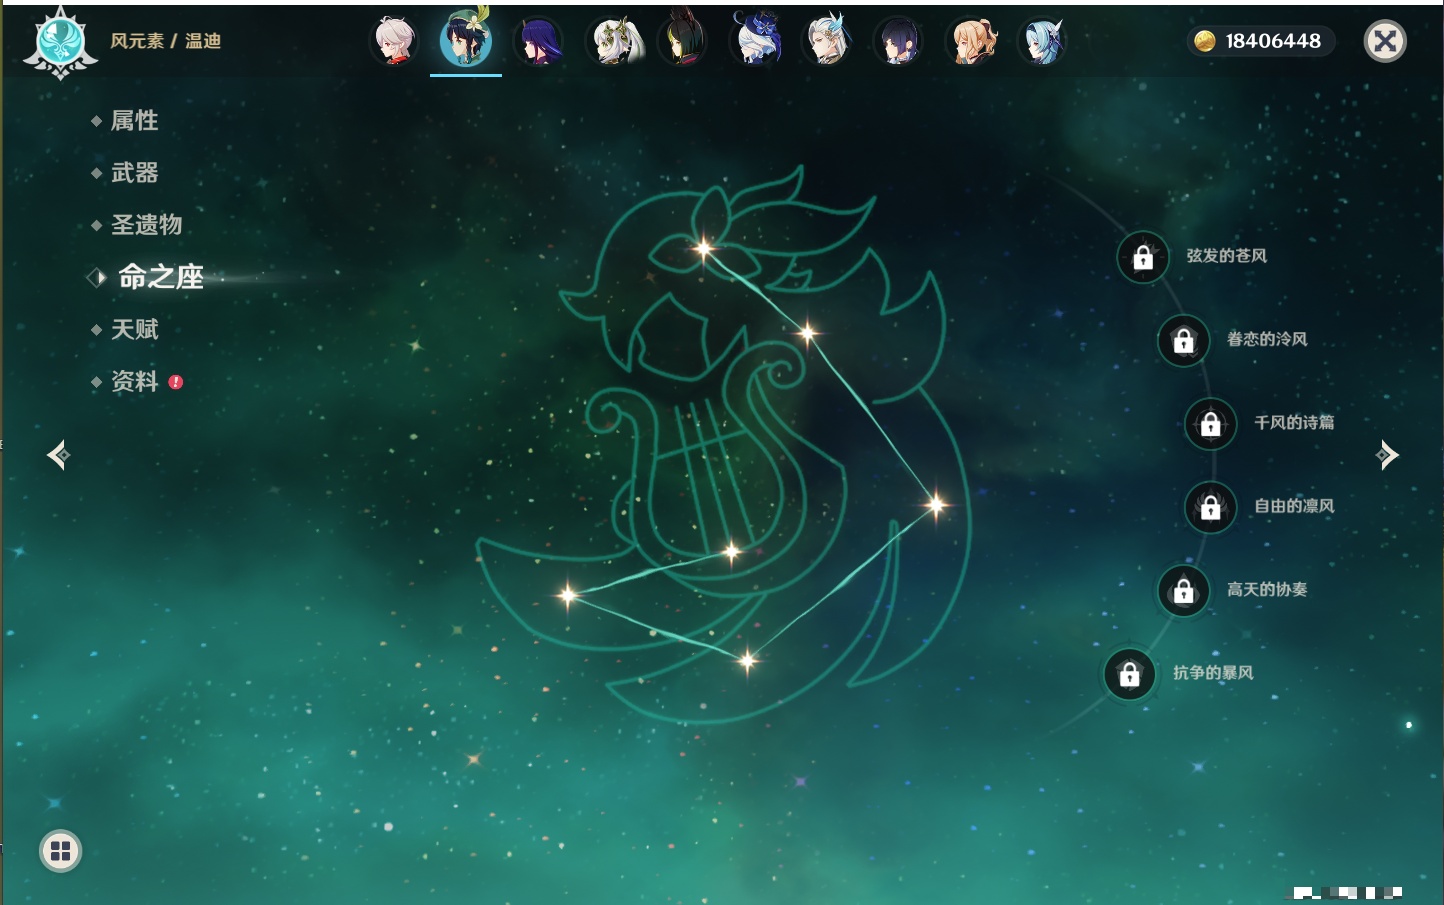Click the lock icon beside 自由的凛风
Screen dimensions: 1444x905
1211,507
